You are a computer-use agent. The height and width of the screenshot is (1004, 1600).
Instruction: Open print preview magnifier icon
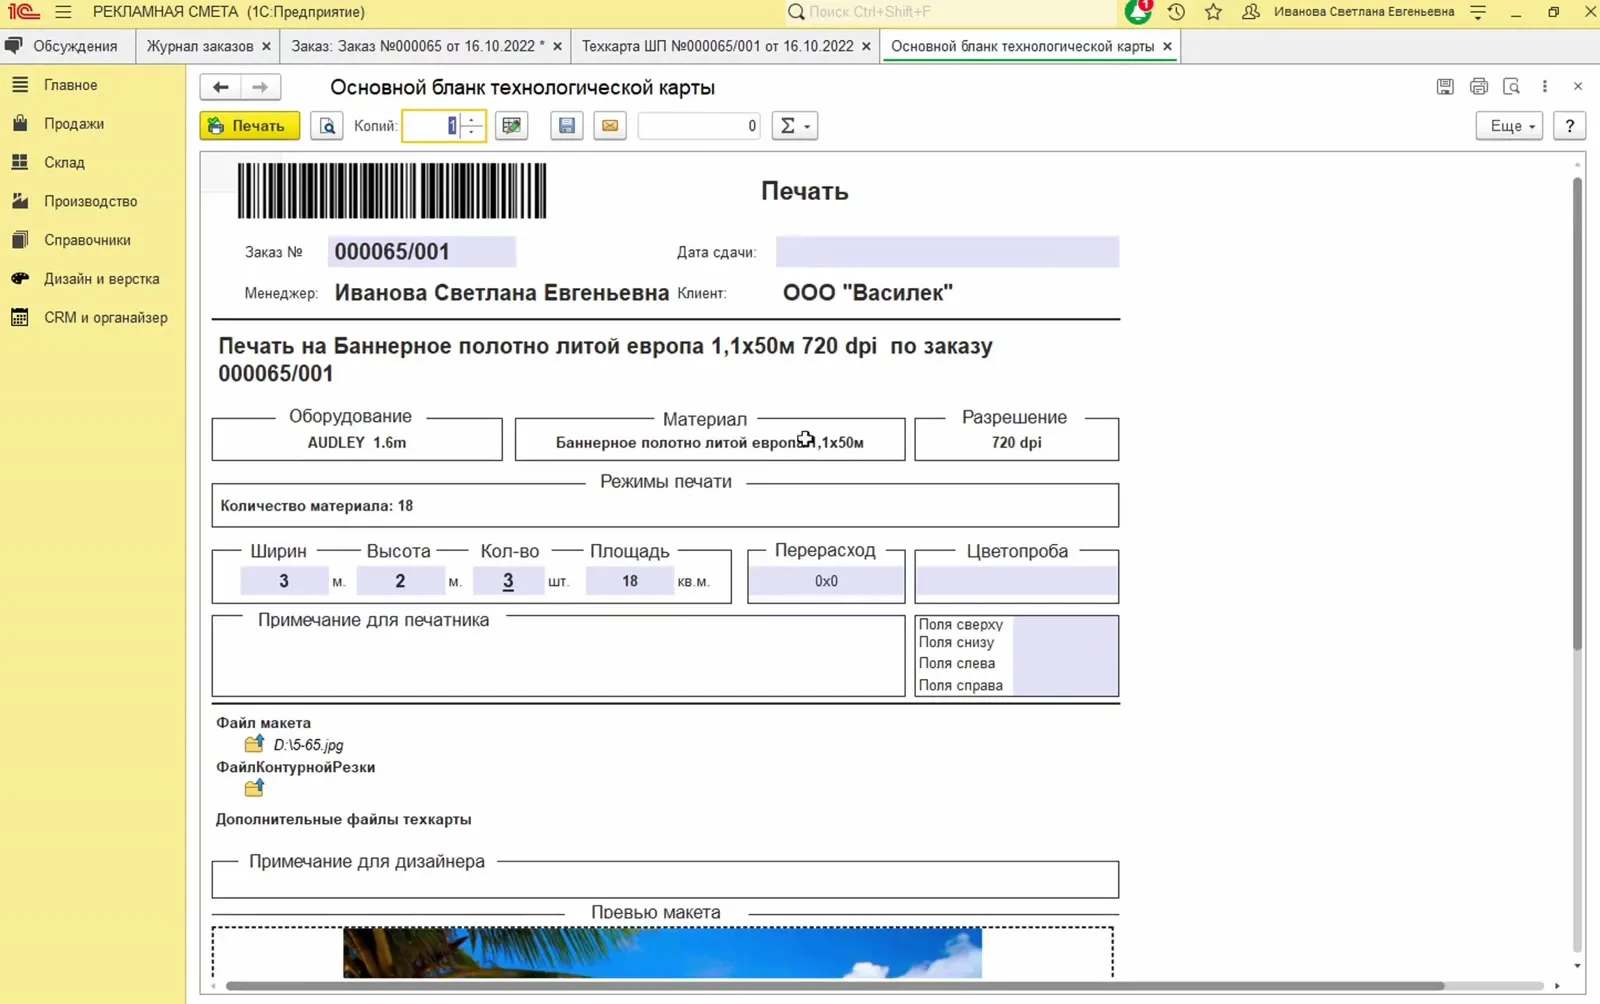327,126
